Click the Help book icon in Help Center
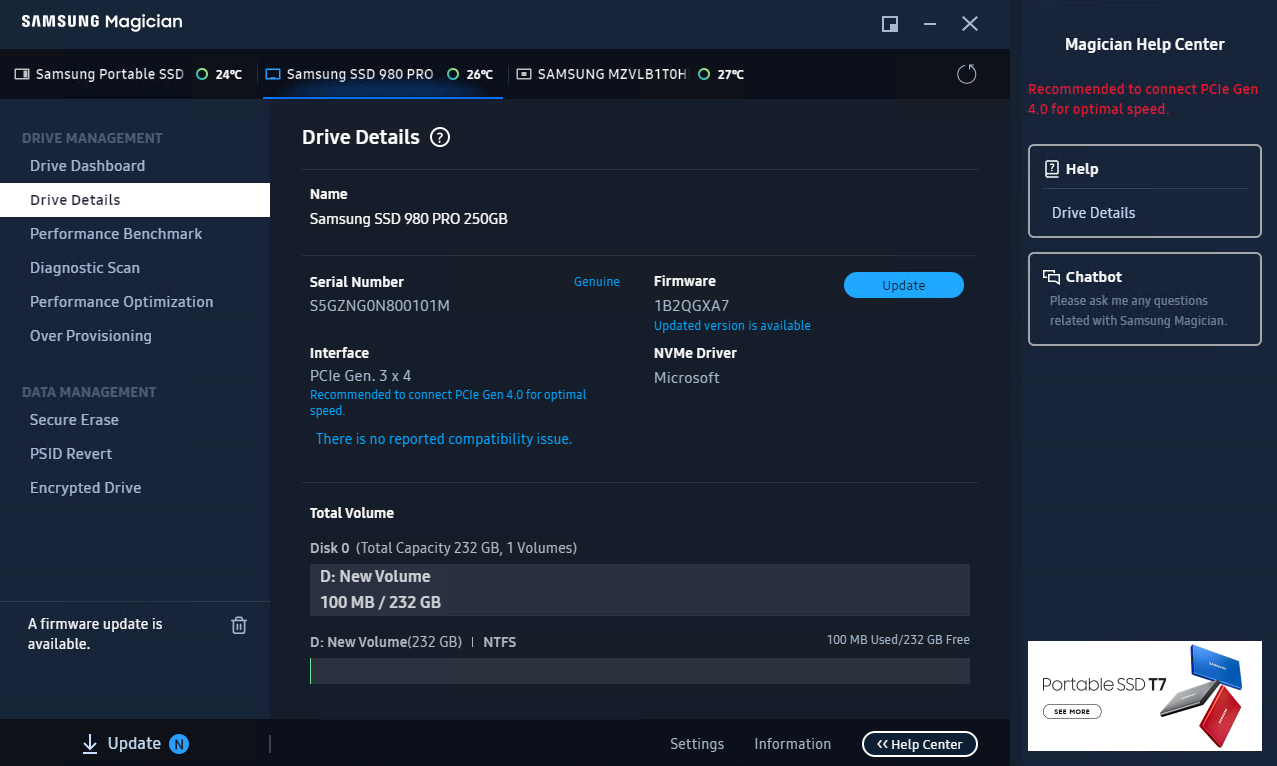This screenshot has height=766, width=1277. [x=1051, y=169]
